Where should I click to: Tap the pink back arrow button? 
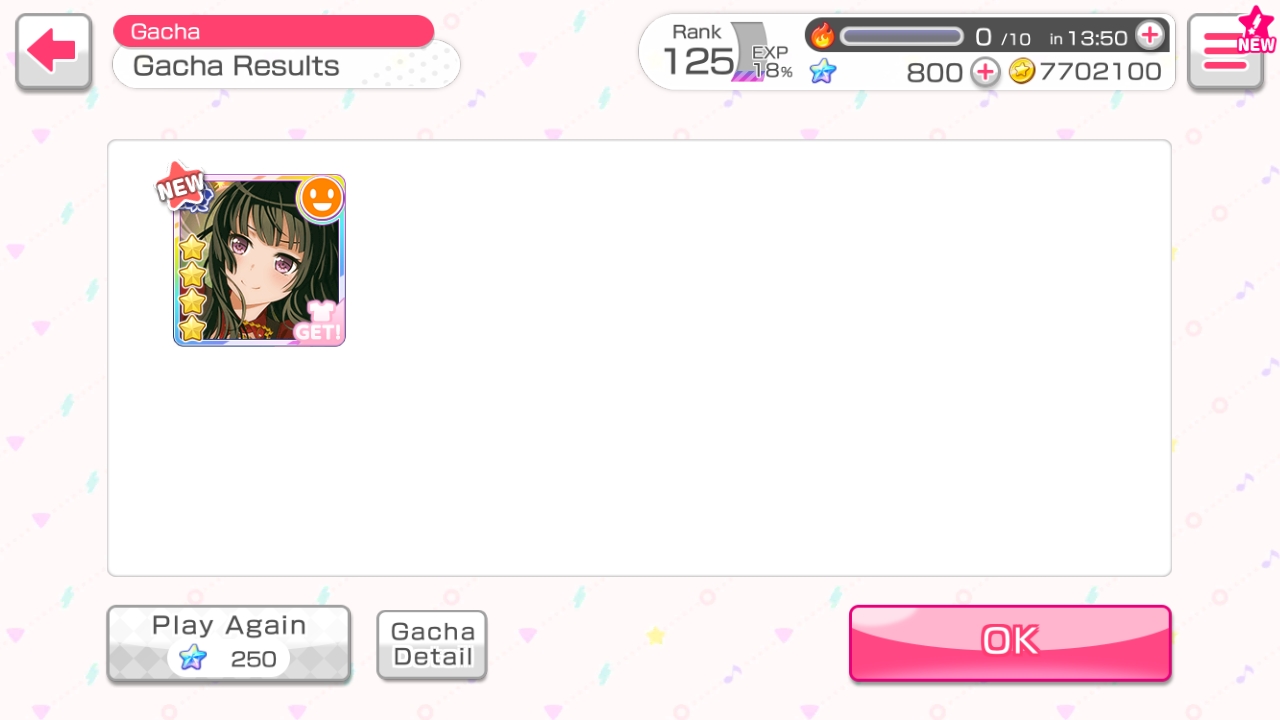click(x=53, y=50)
